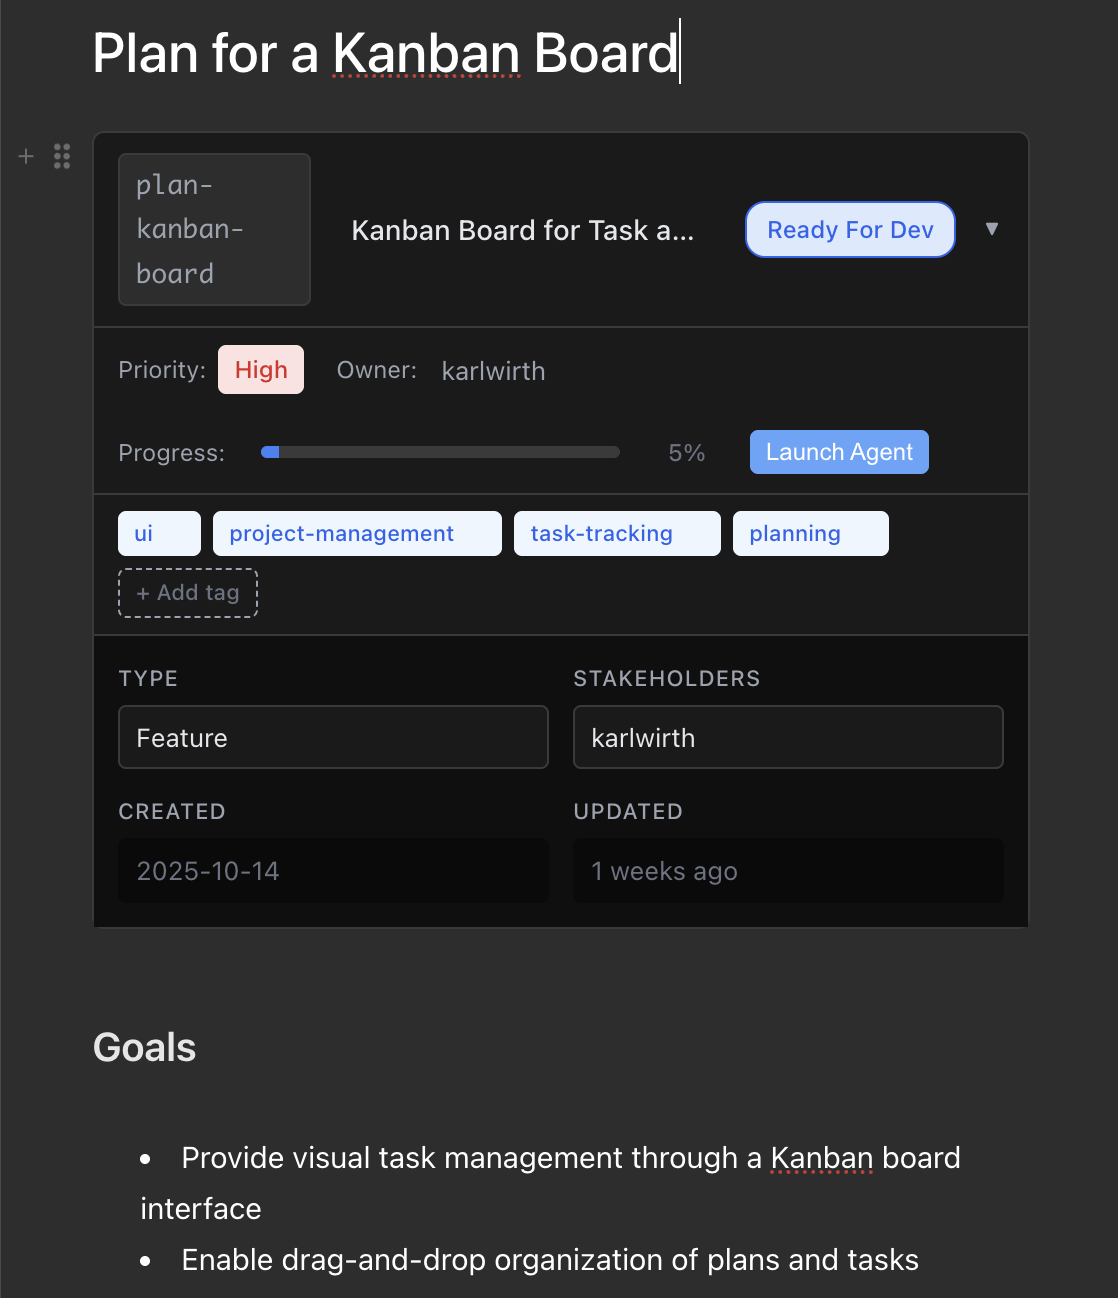Open the status dropdown arrow

(x=992, y=229)
